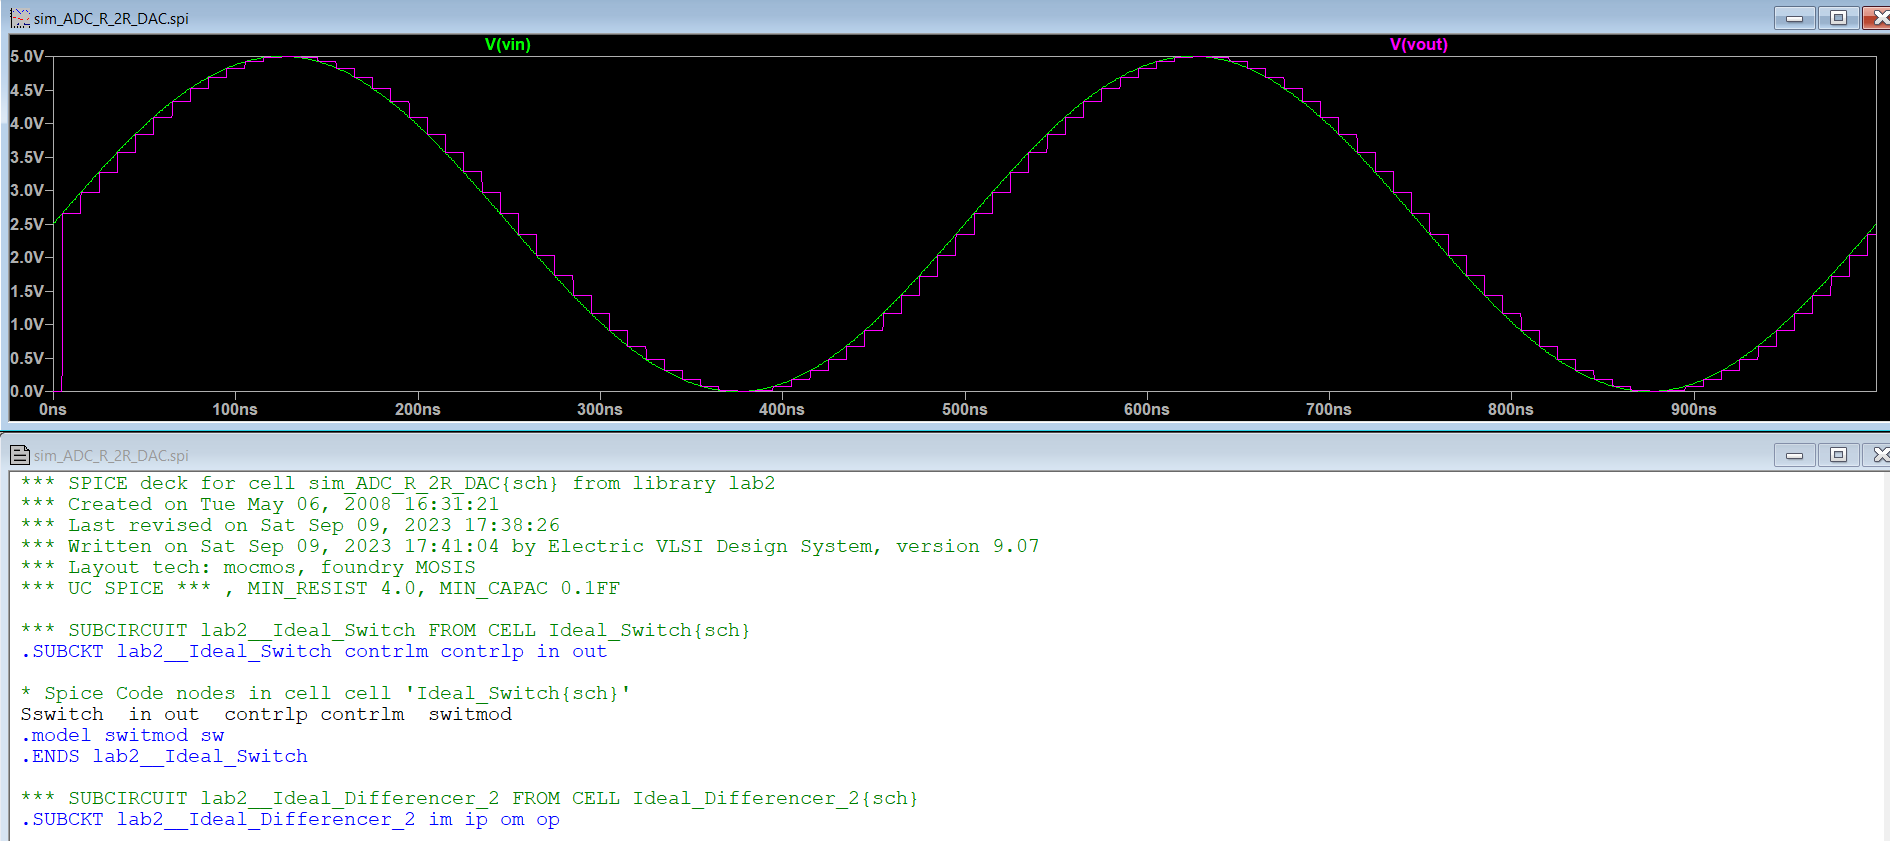The image size is (1890, 841).
Task: Maximize the netlist text window
Action: (1838, 455)
